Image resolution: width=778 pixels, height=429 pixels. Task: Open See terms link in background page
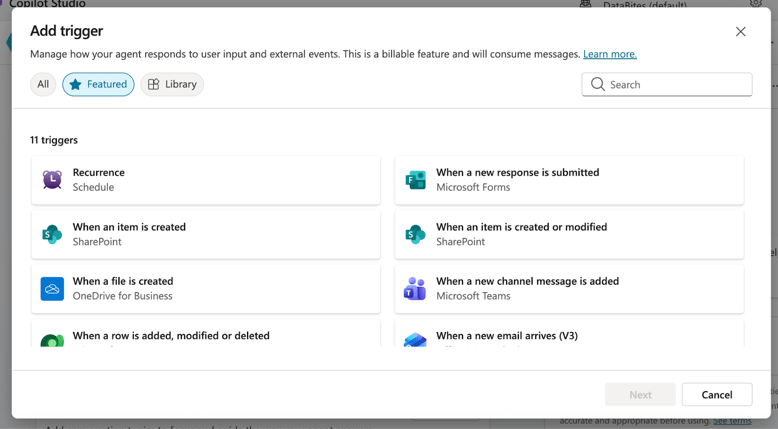pyautogui.click(x=732, y=421)
